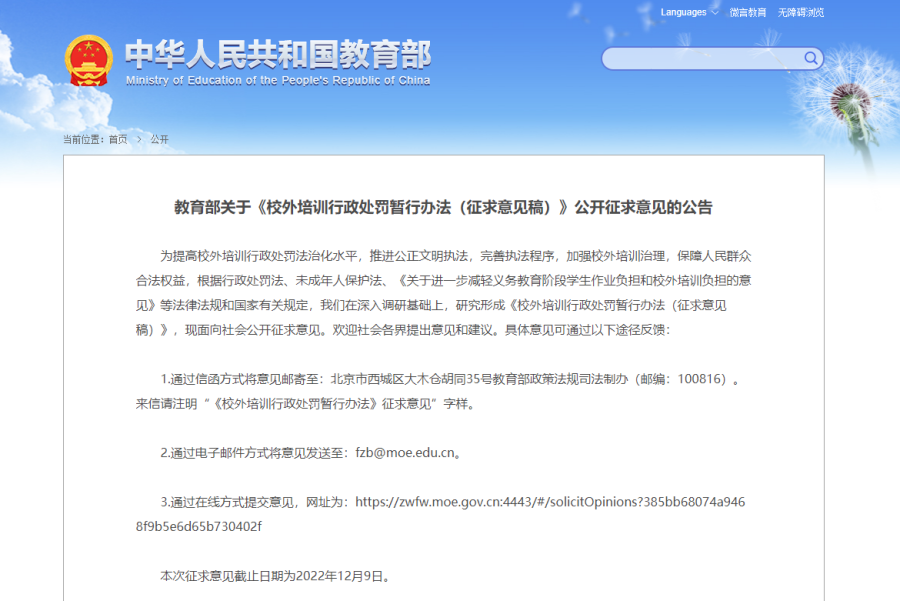Open the 微言教育 link in header
900x601 pixels.
747,13
